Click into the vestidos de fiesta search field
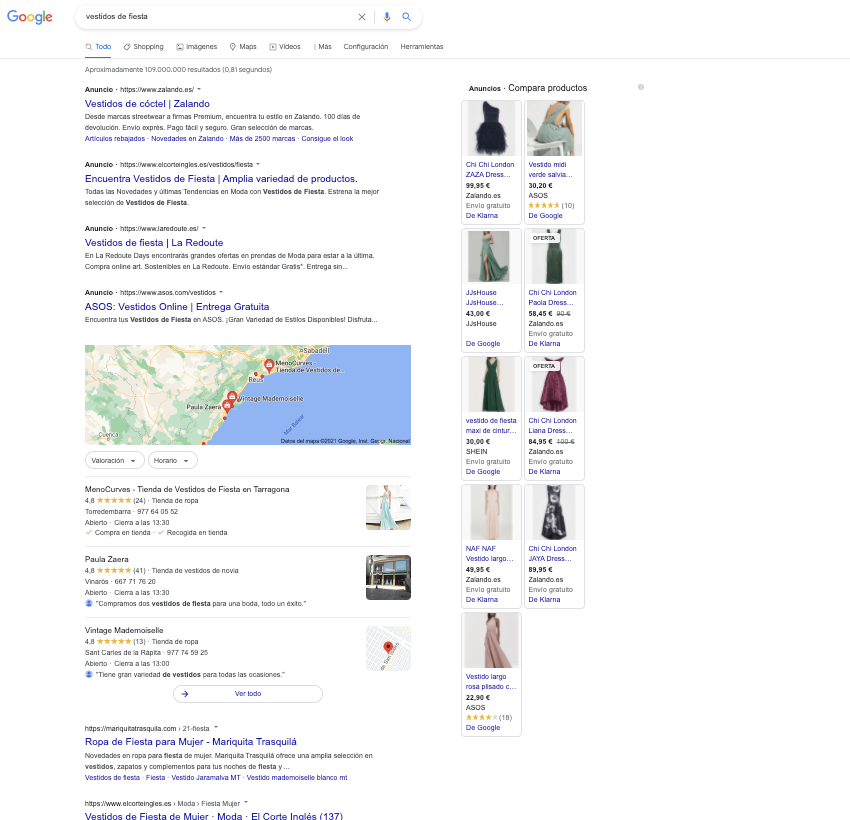 coord(217,17)
